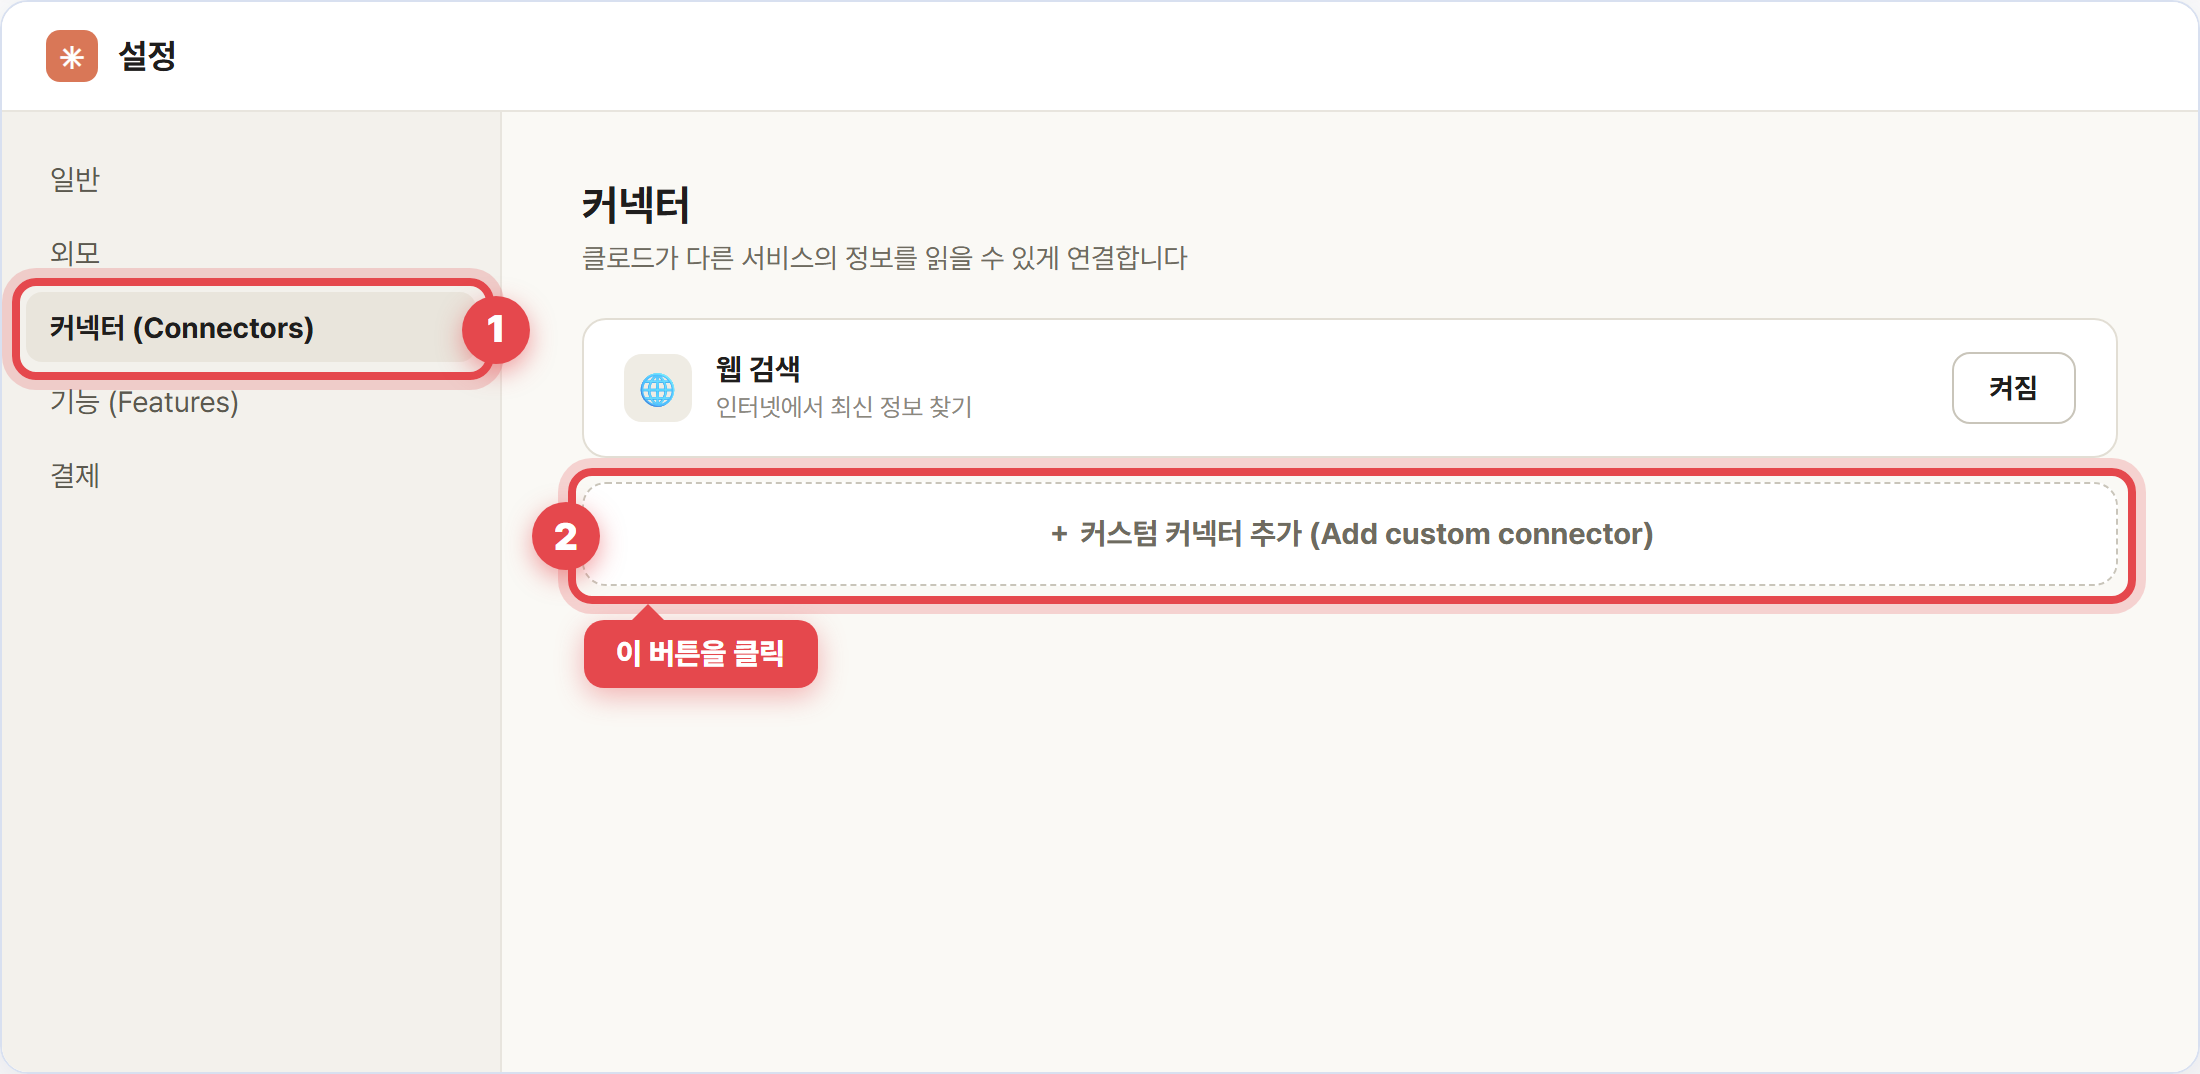2200x1074 pixels.
Task: Select 커넥터 (Connectors) in the sidebar
Action: click(252, 328)
